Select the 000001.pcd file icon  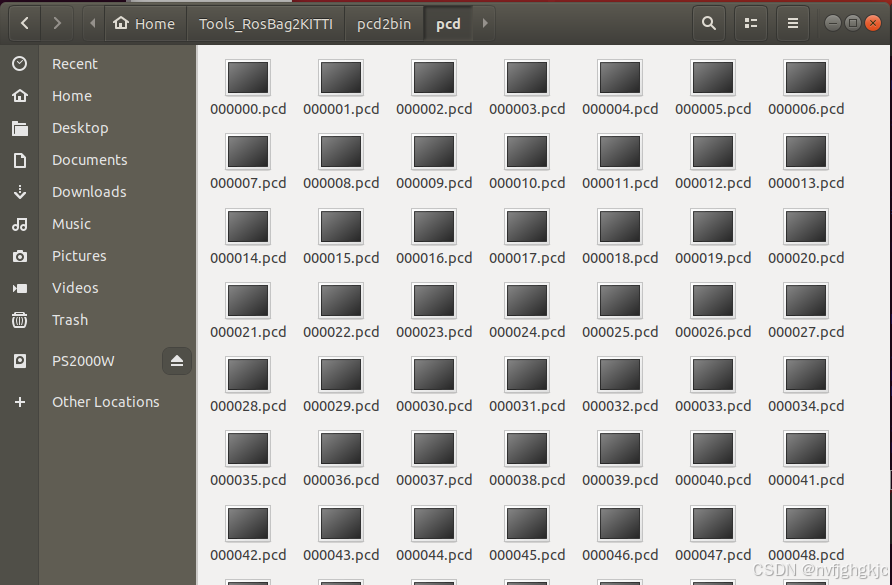(x=341, y=77)
